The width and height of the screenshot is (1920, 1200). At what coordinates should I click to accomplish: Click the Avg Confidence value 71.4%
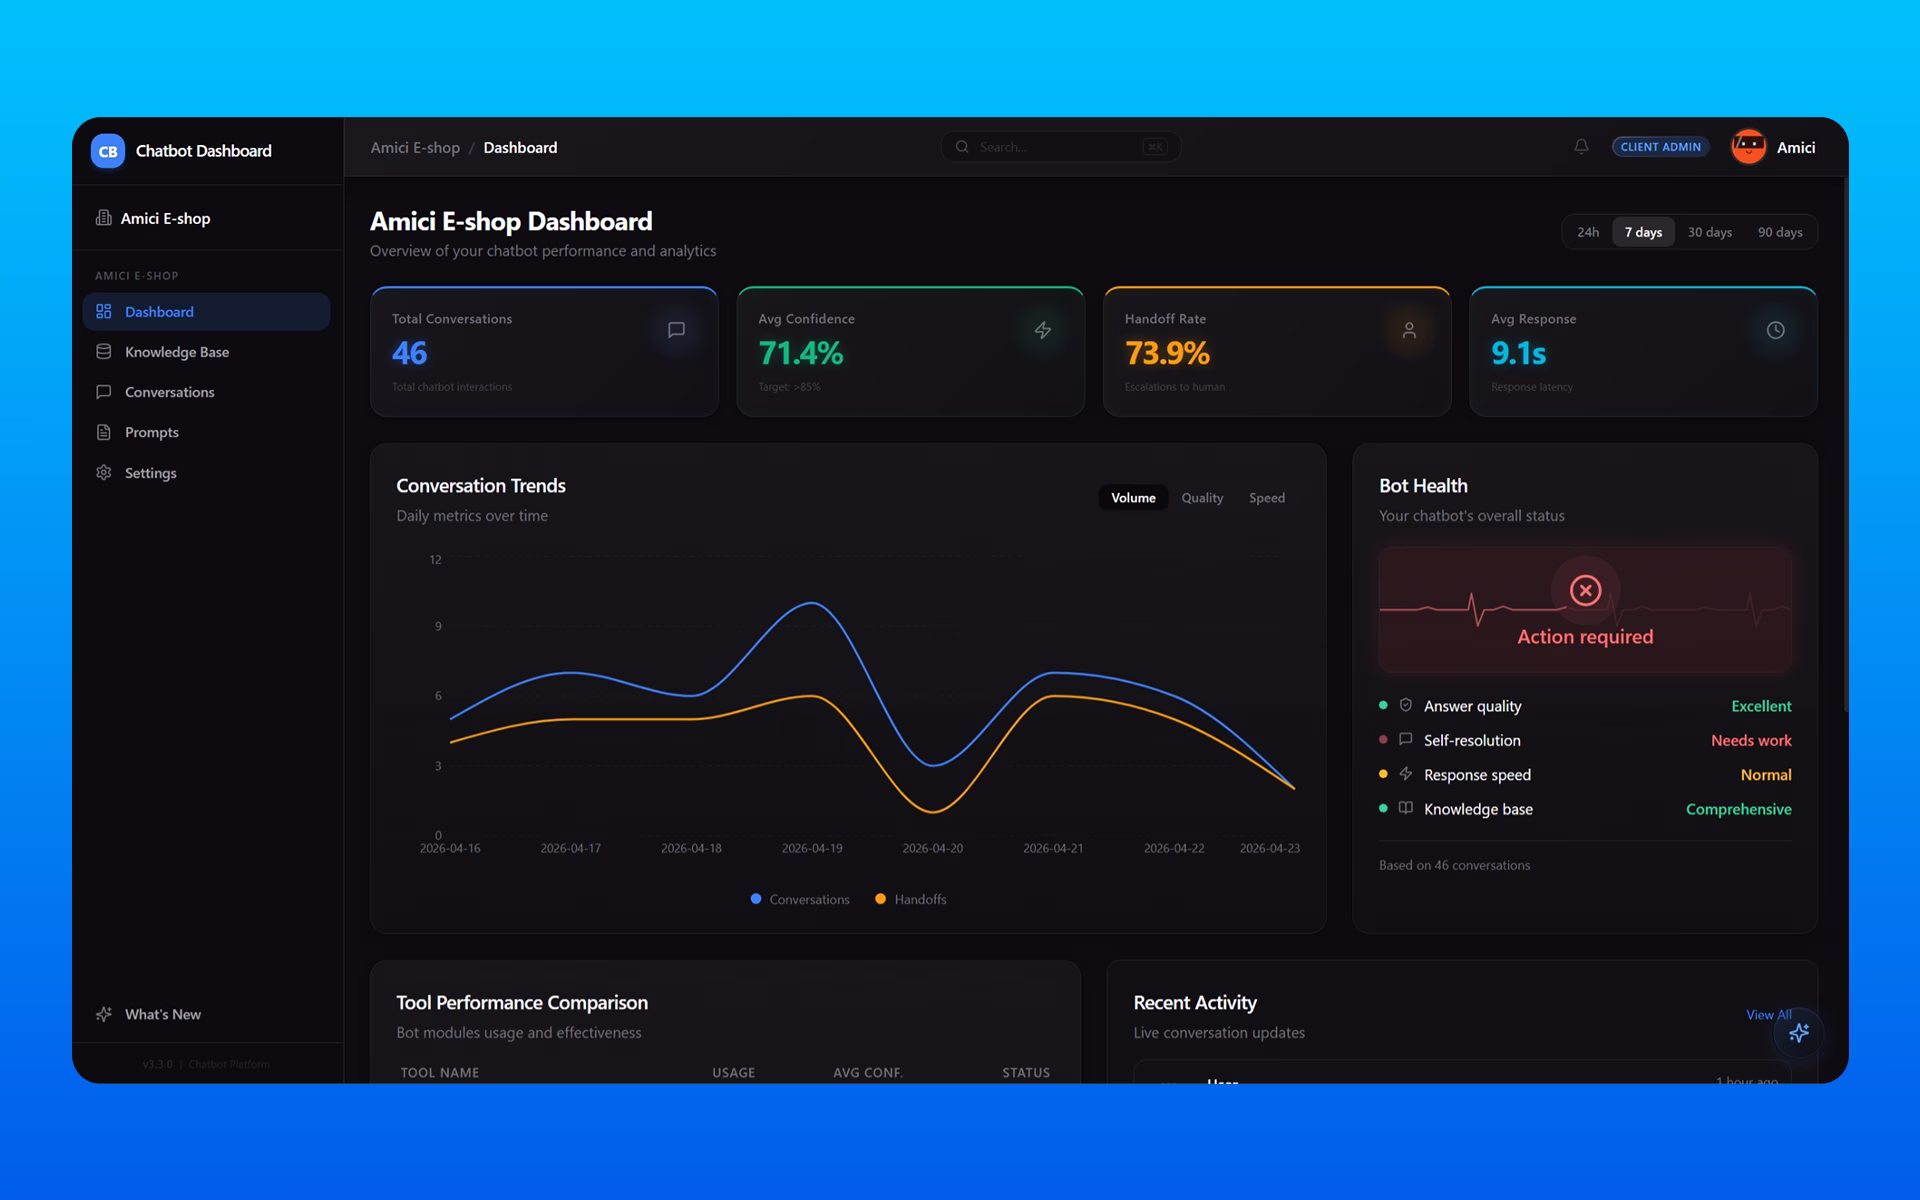tap(800, 353)
